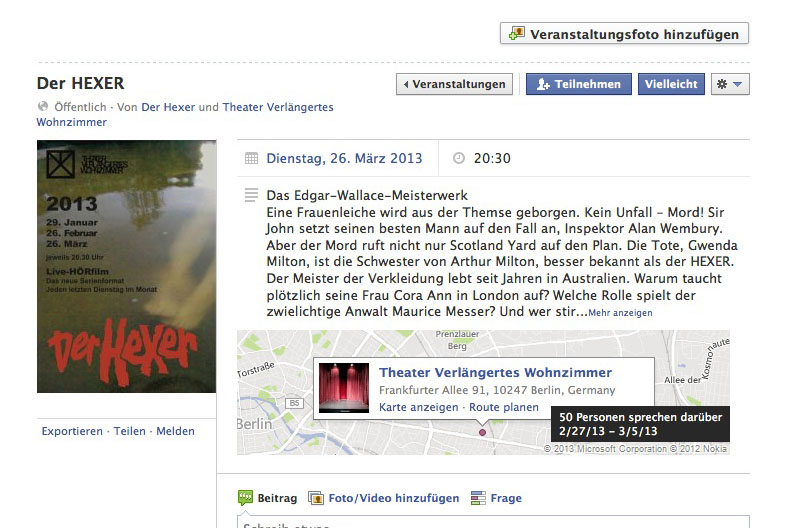Click the theater stage thumbnail on map
This screenshot has height=528, width=786.
coord(344,388)
